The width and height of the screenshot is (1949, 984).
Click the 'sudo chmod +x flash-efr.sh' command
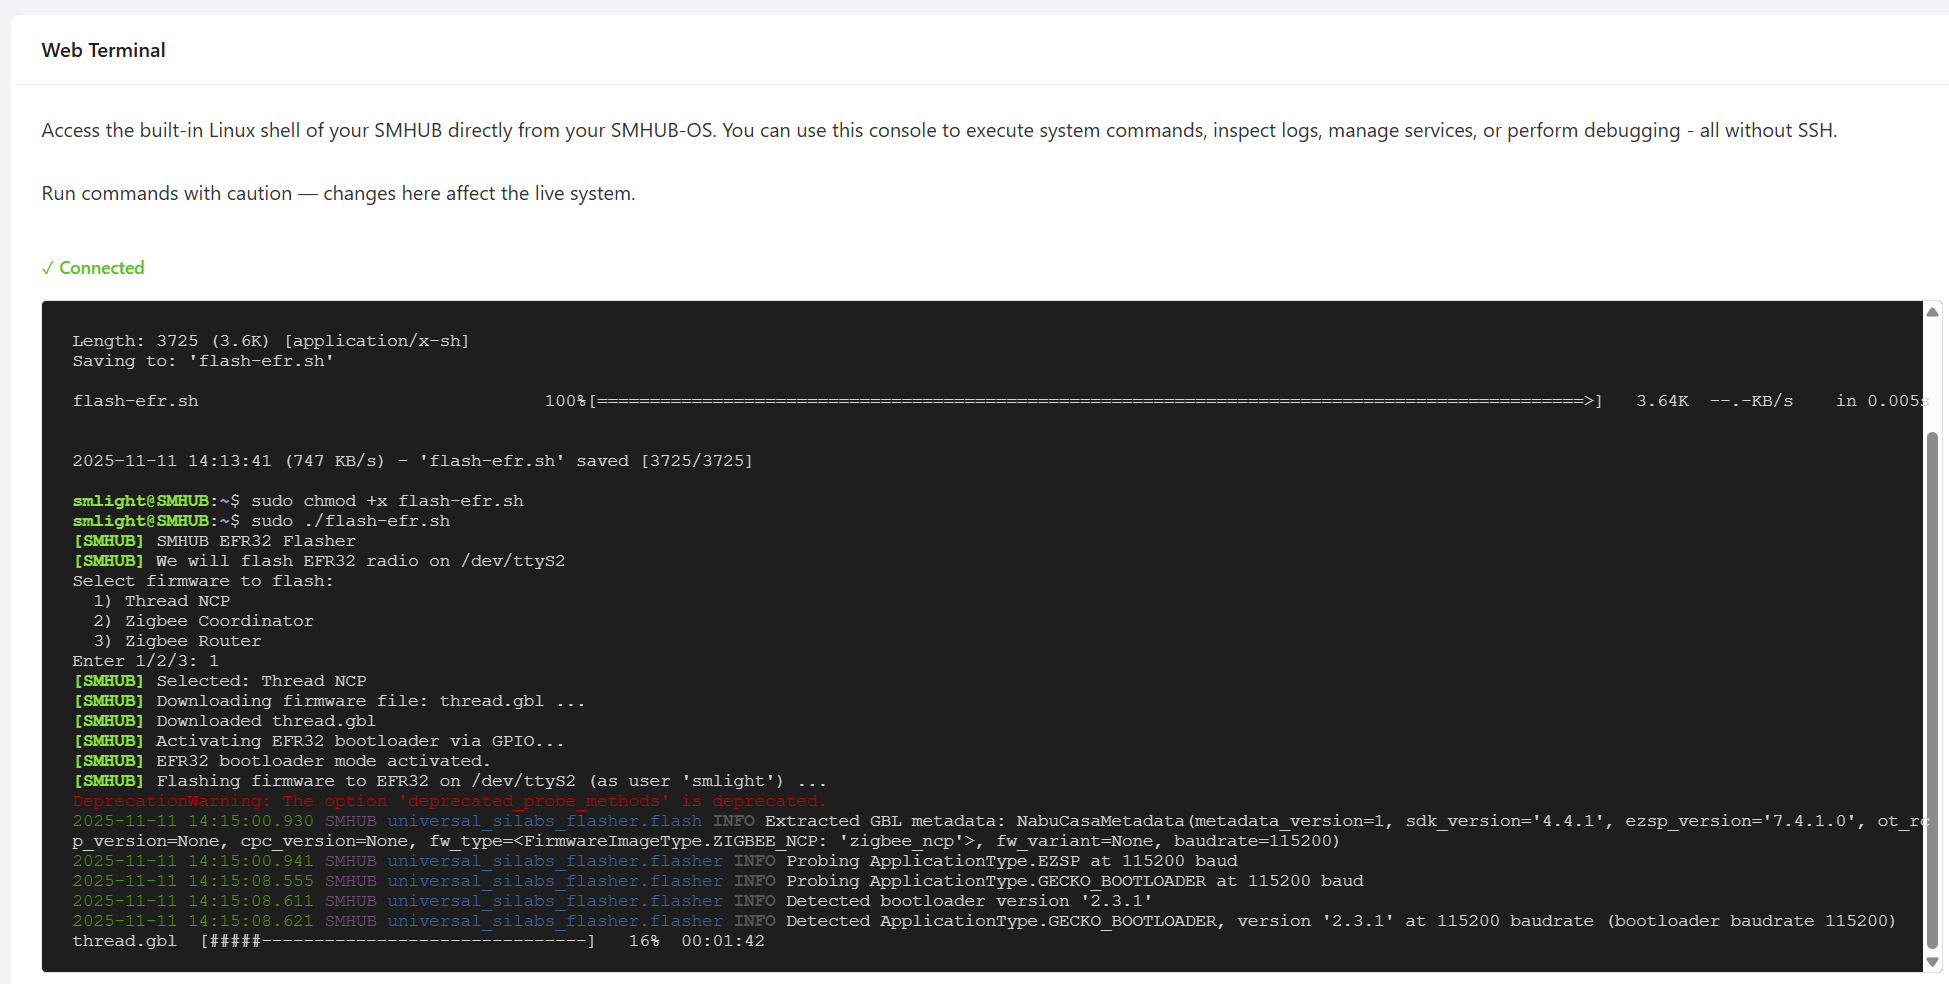tap(386, 501)
